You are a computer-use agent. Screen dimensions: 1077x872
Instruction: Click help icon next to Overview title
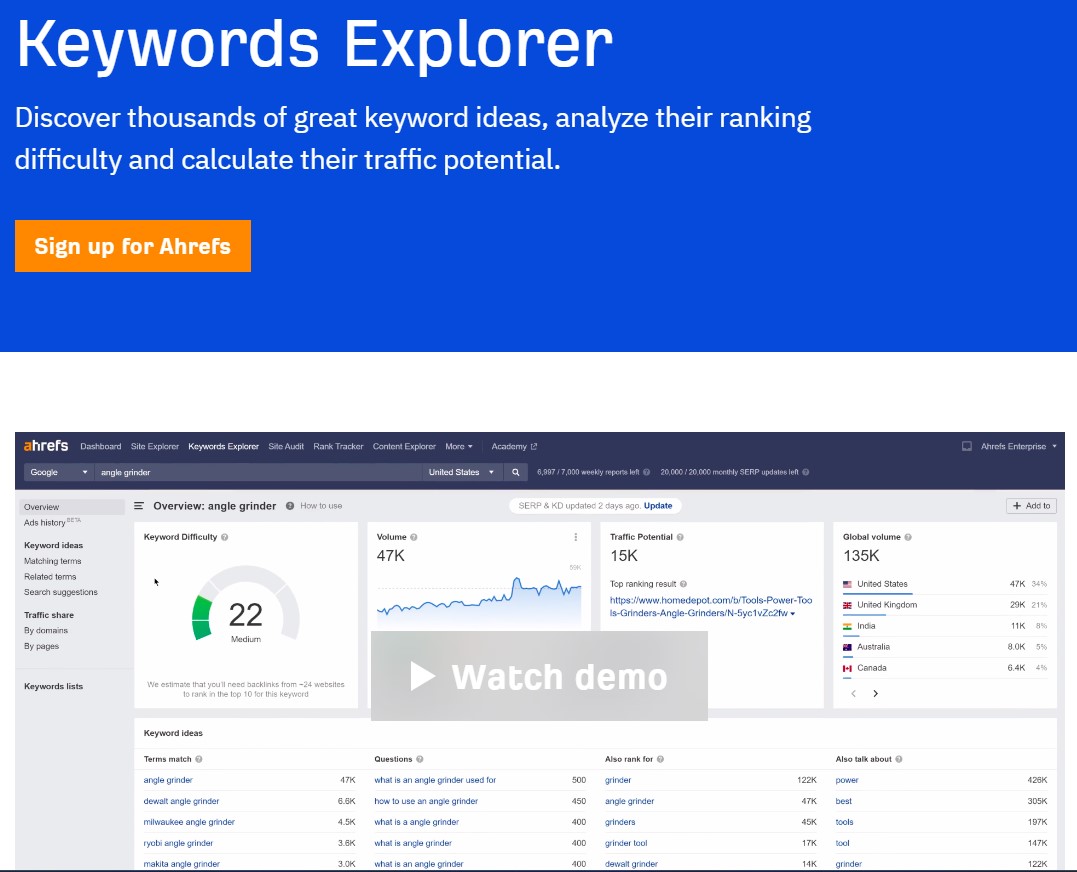coord(290,506)
